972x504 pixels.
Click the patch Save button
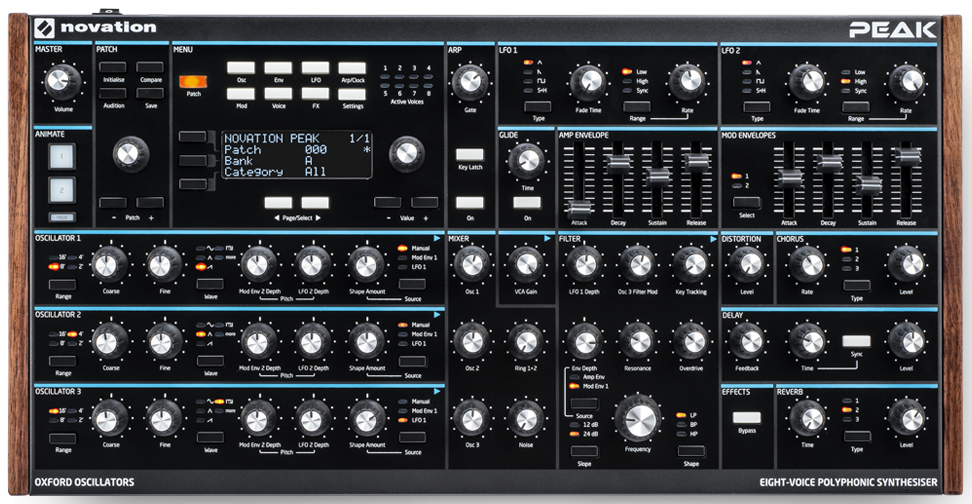coord(150,93)
